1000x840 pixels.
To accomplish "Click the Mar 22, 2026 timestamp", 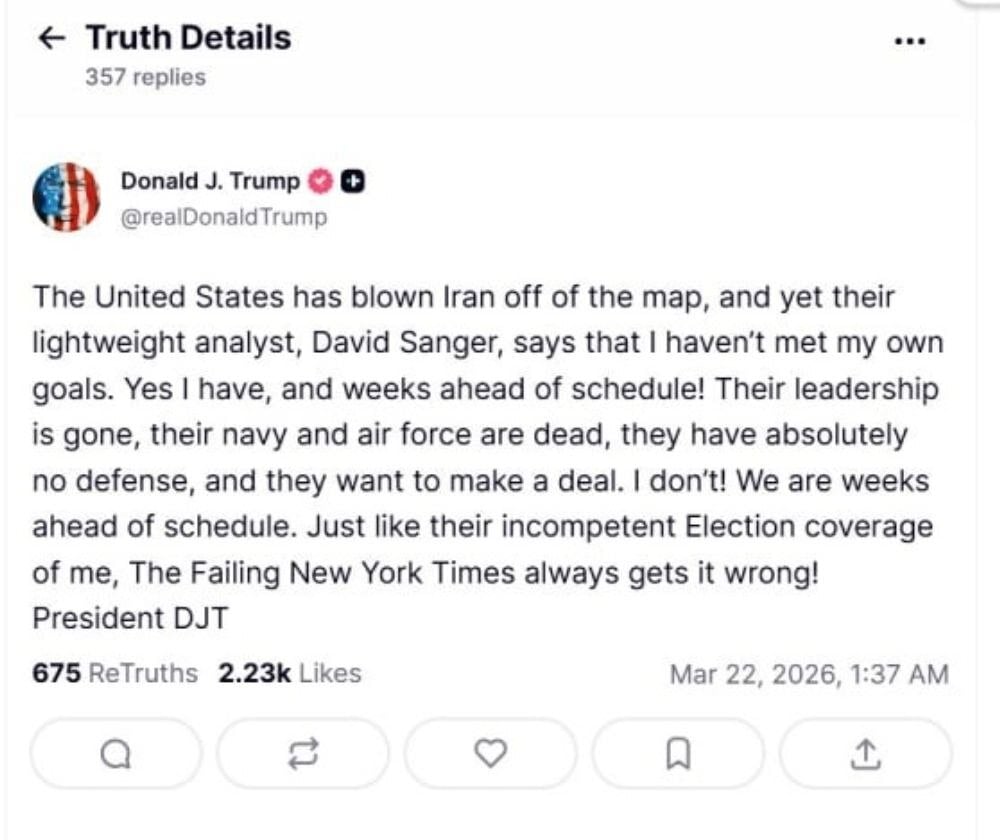I will (x=808, y=674).
